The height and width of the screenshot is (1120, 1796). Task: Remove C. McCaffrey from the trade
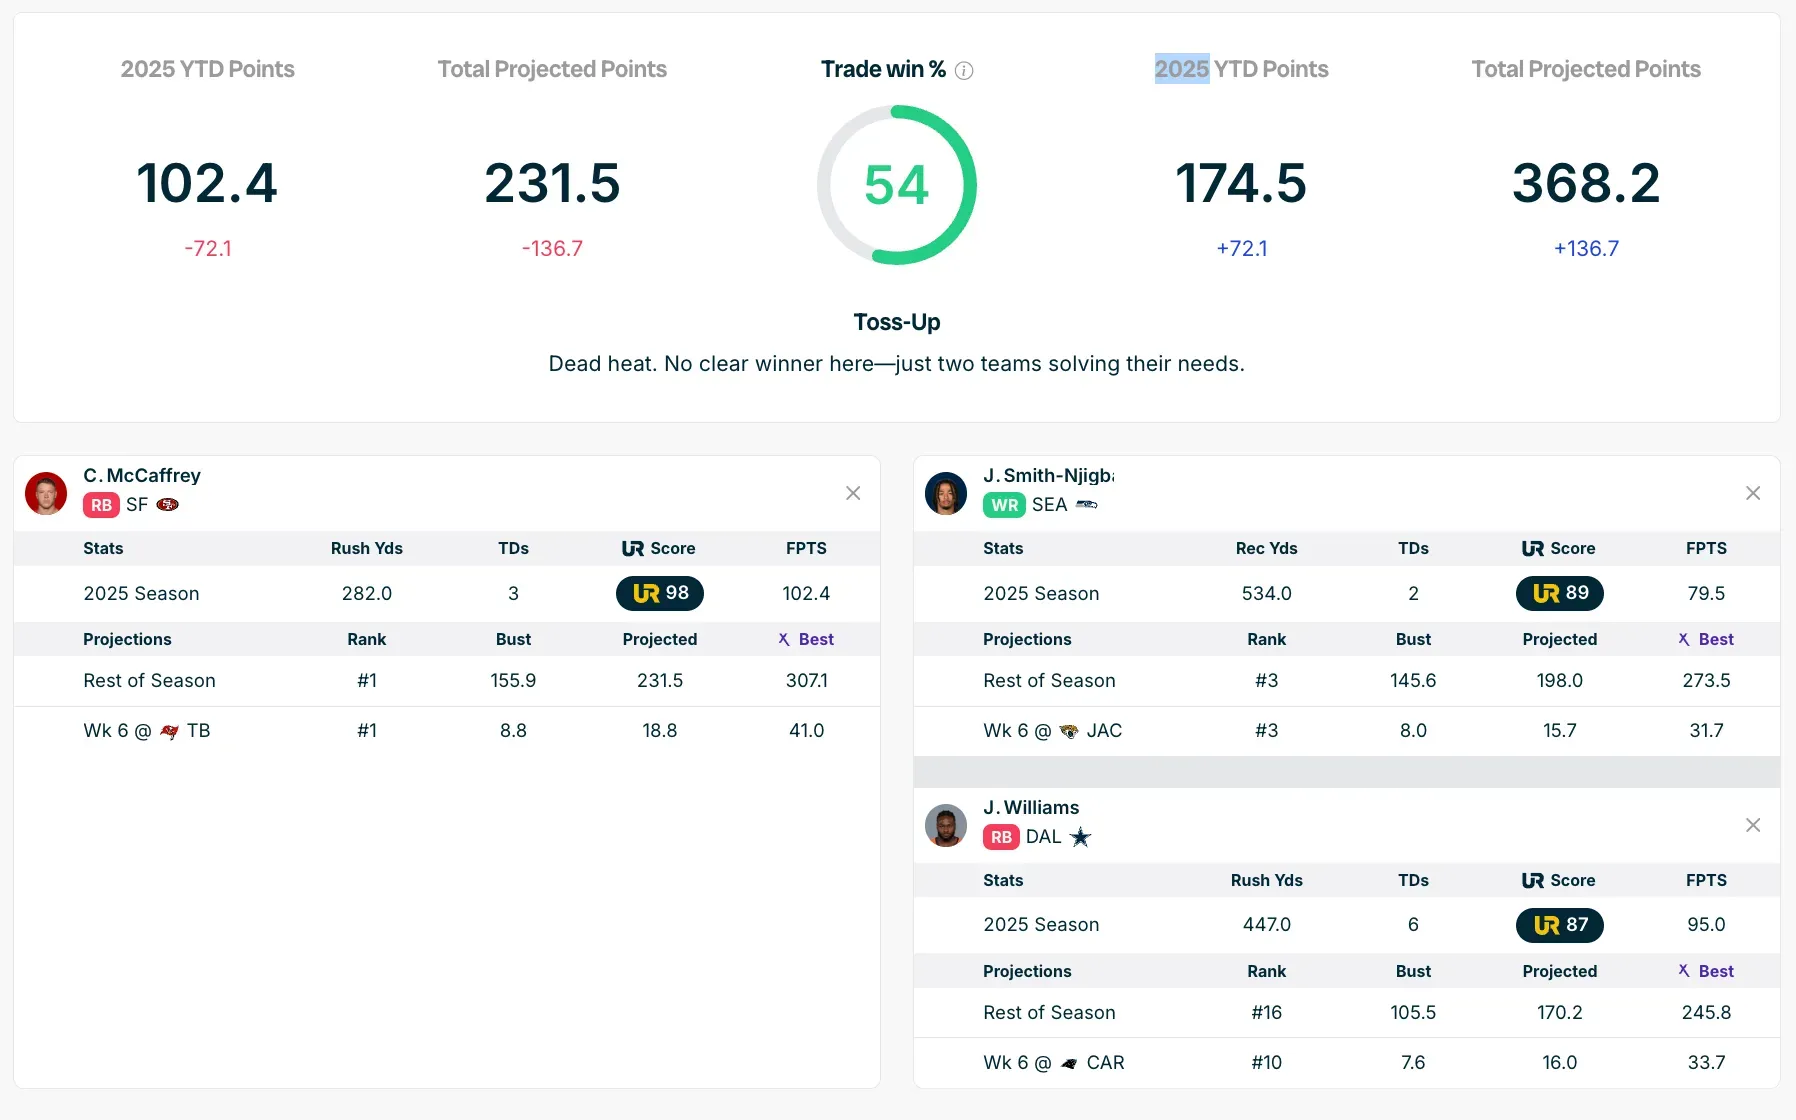853,493
